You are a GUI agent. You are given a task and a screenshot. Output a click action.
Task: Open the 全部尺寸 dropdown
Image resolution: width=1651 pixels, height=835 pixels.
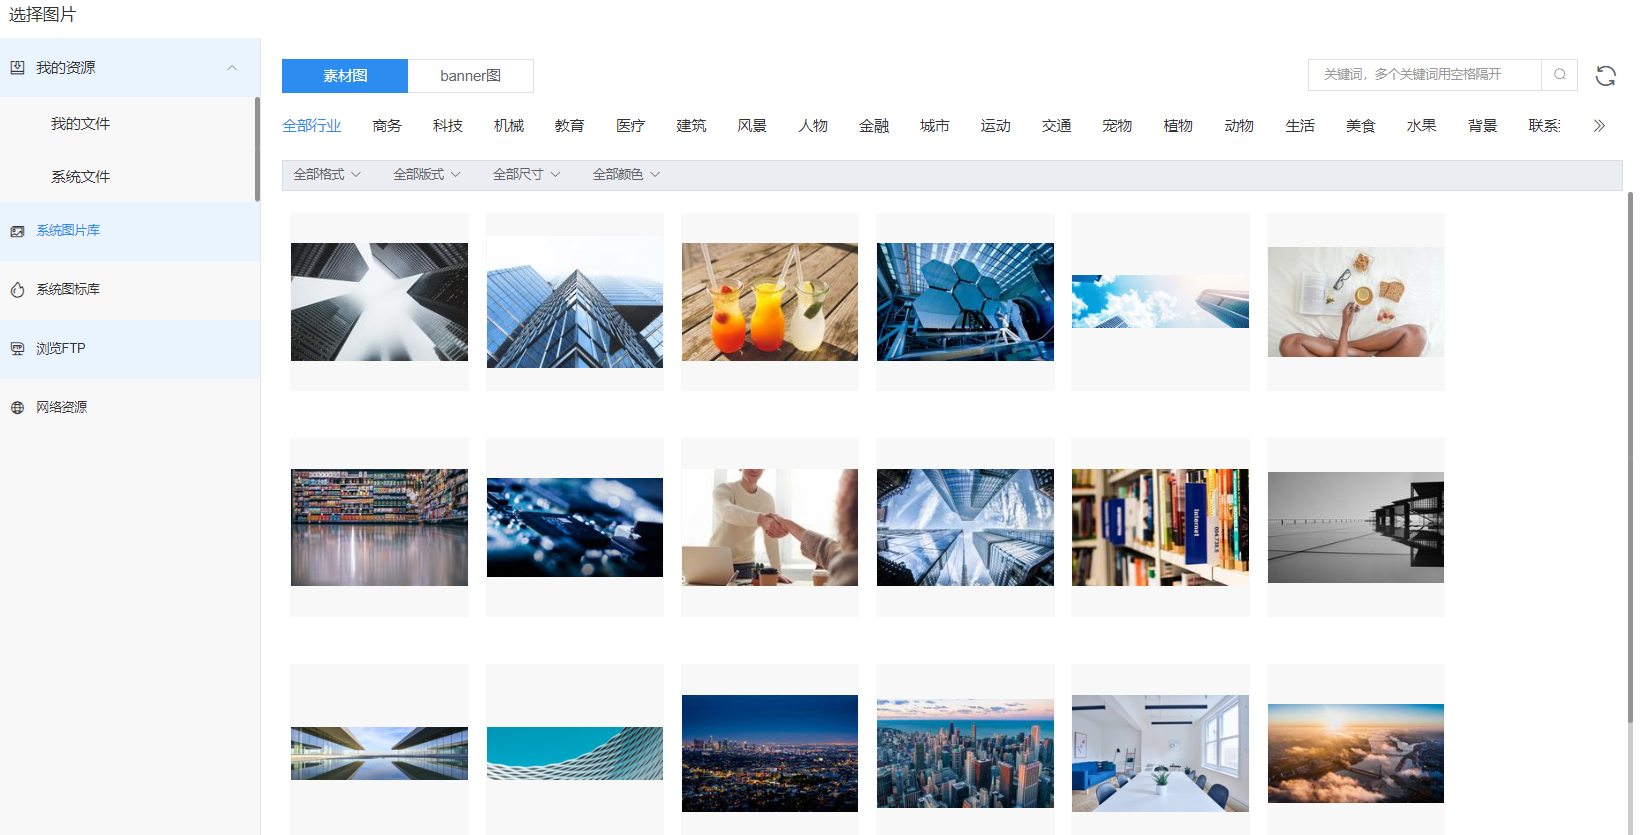526,175
